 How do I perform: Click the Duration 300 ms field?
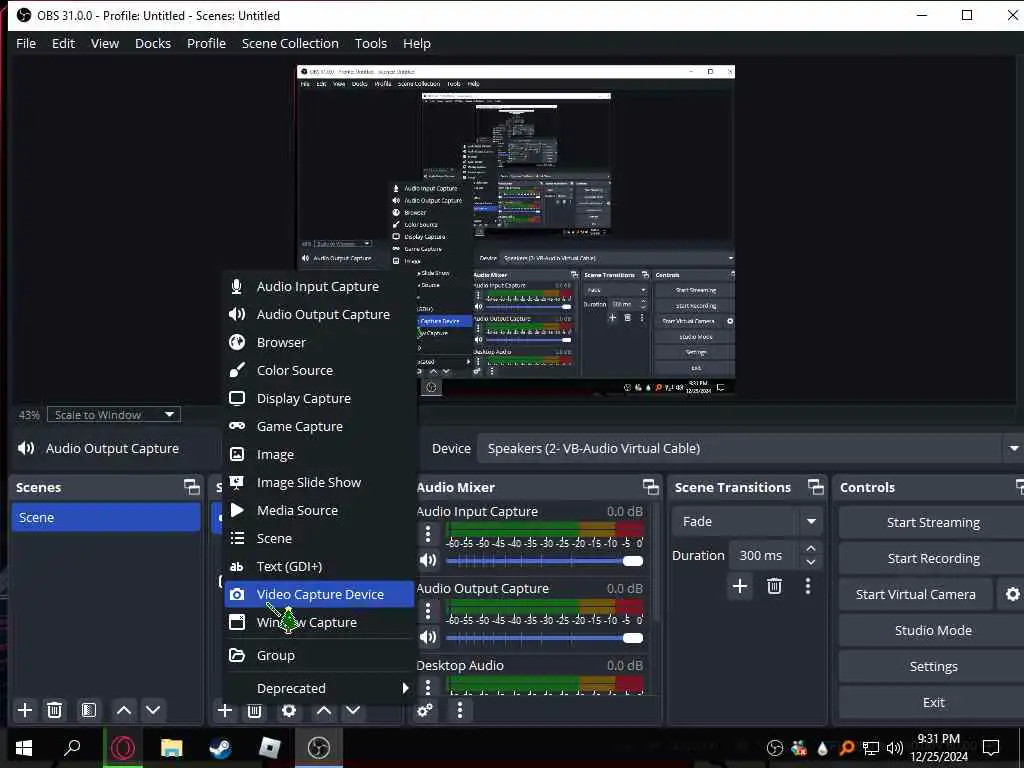(x=764, y=556)
